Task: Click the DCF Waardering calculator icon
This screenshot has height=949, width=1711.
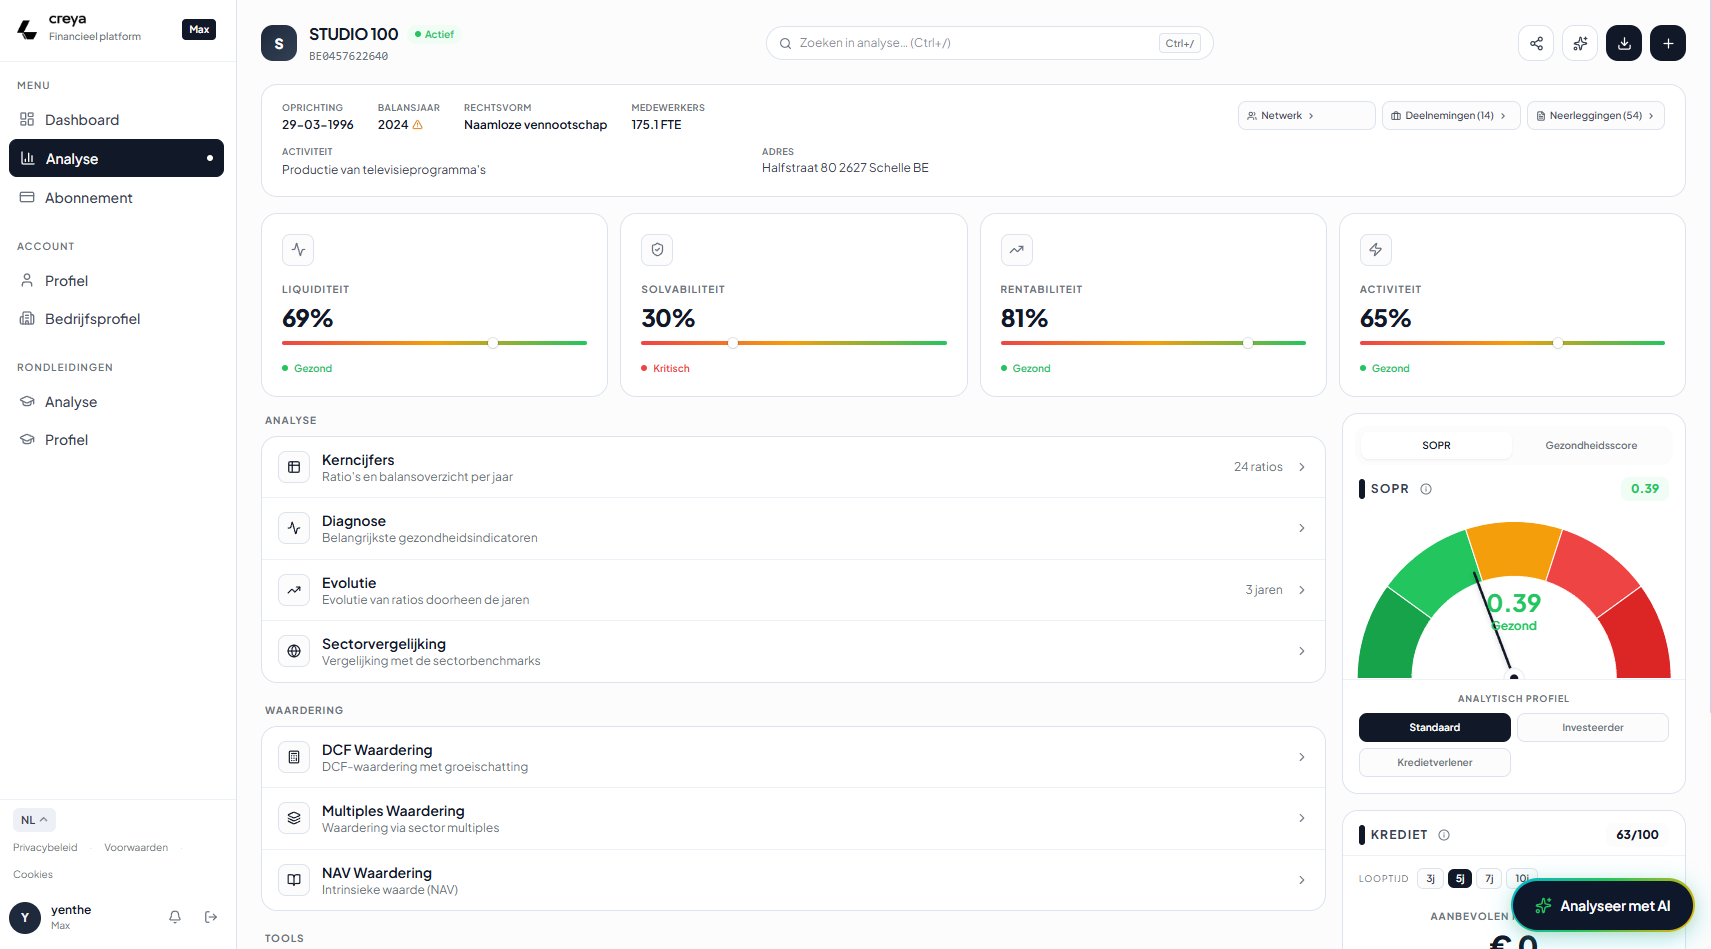Action: [294, 757]
